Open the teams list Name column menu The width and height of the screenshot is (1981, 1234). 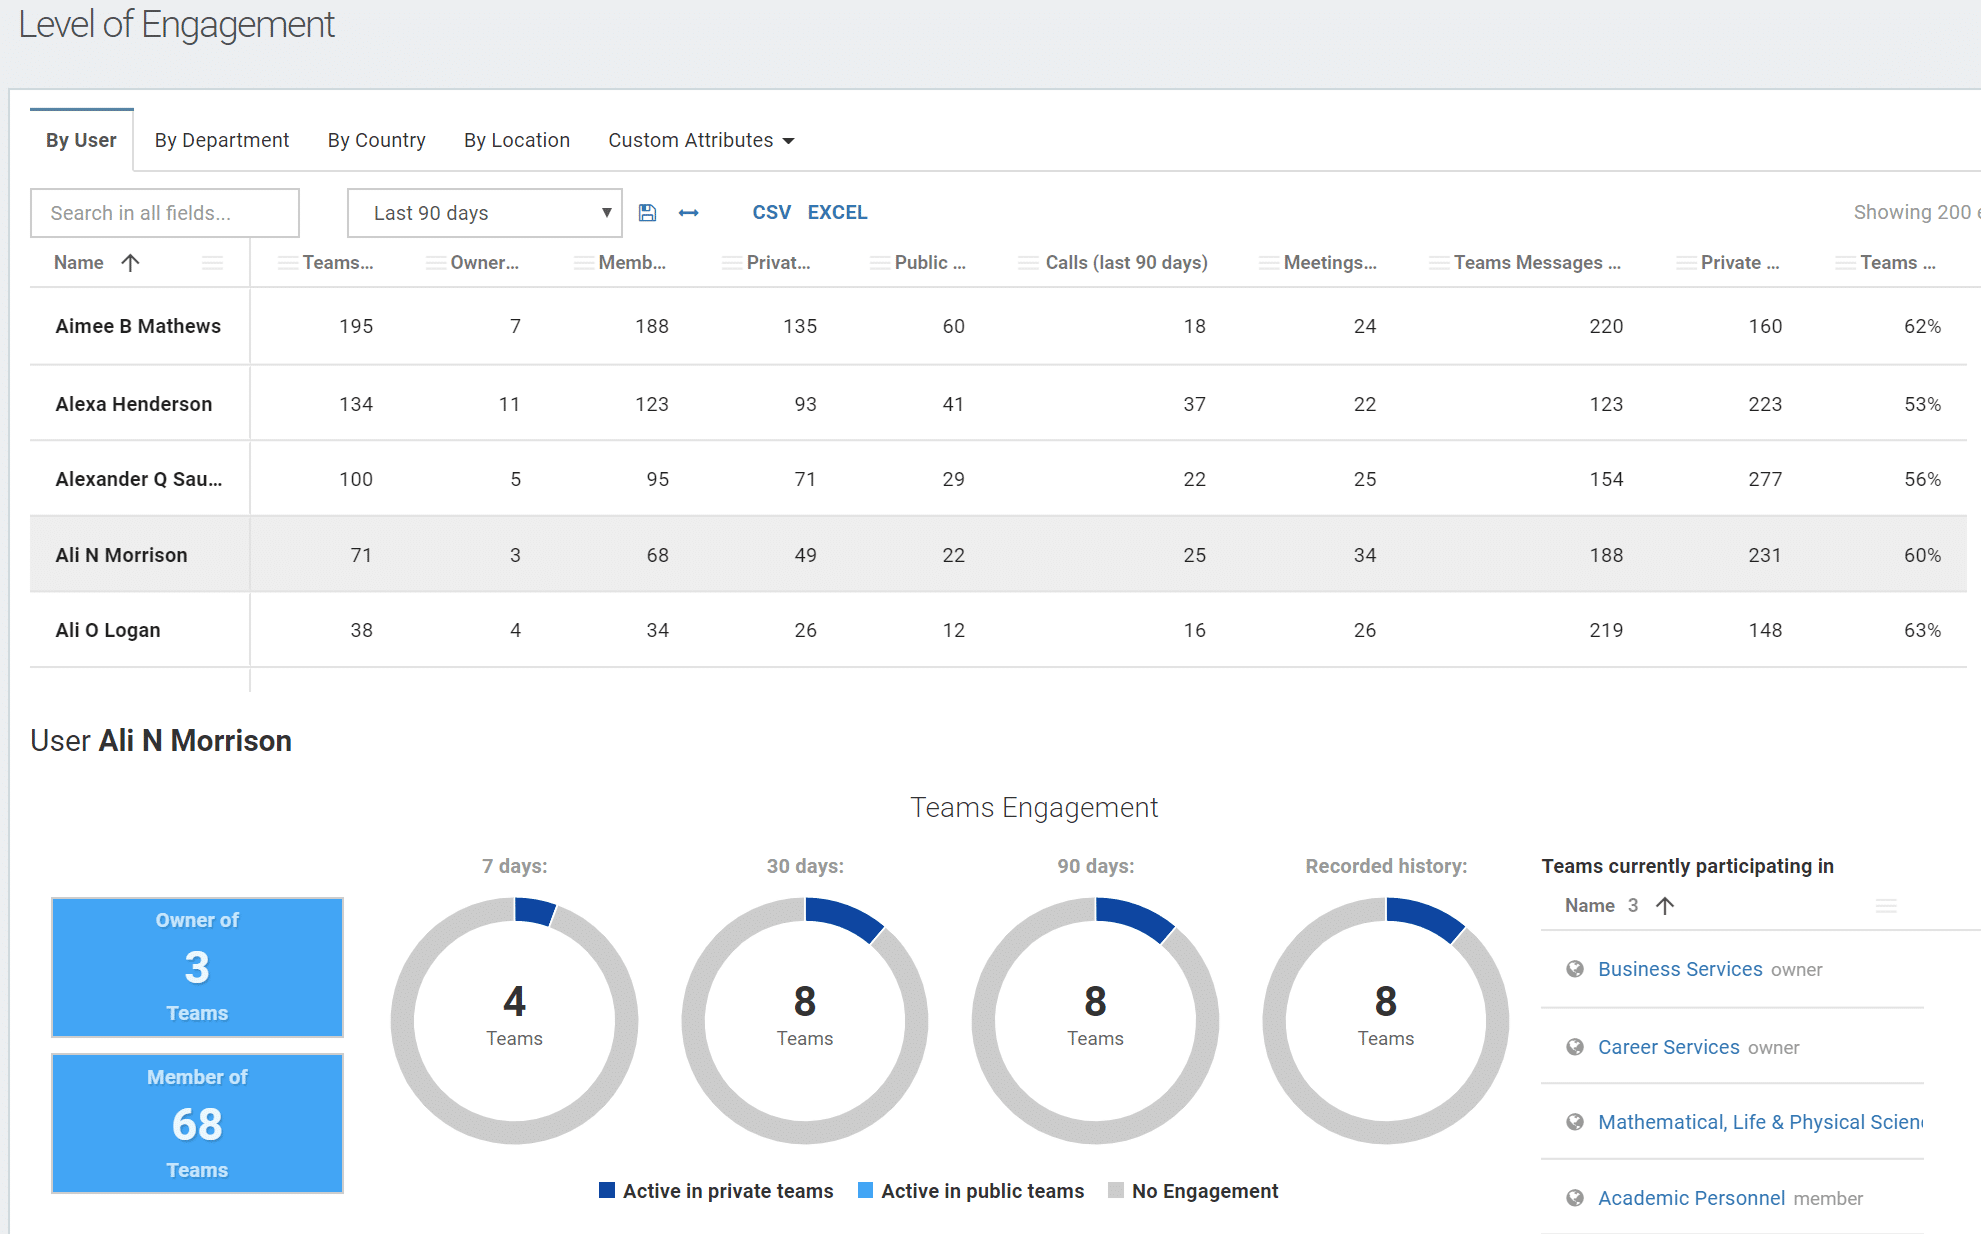(x=1886, y=906)
